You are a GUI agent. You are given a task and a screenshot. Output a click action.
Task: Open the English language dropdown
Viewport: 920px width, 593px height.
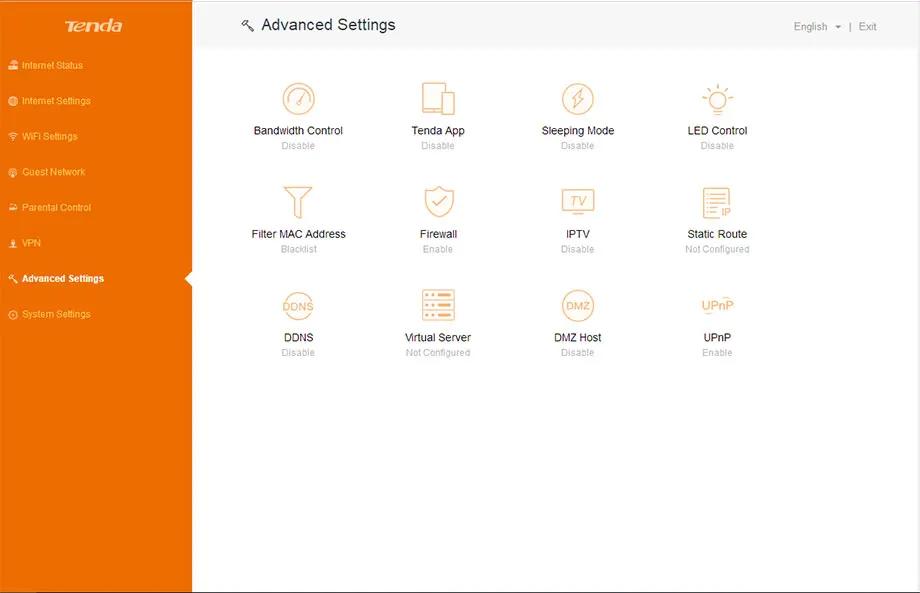click(817, 26)
